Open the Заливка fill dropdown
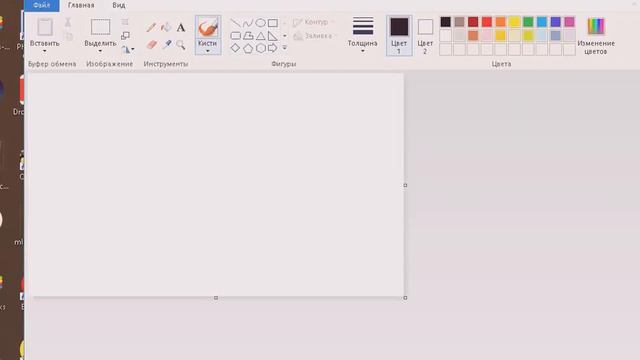This screenshot has width=640, height=360. pyautogui.click(x=315, y=36)
